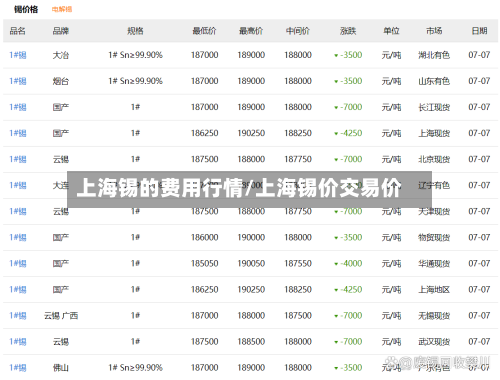Click the 186000 lowest price value
Screen dimensions: 500x380
point(204,237)
